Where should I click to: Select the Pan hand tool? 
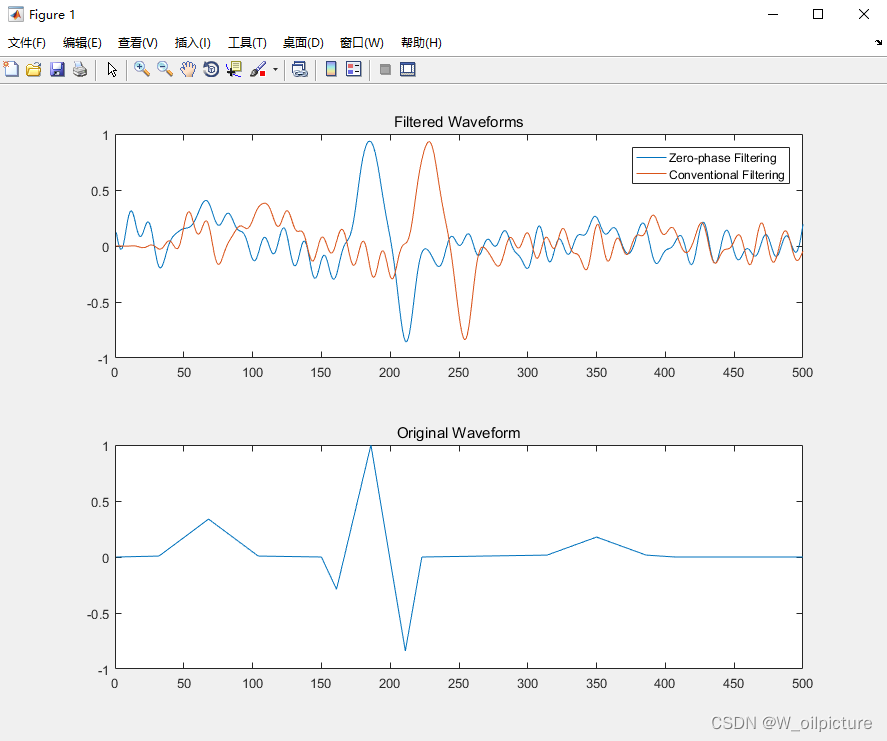point(188,70)
